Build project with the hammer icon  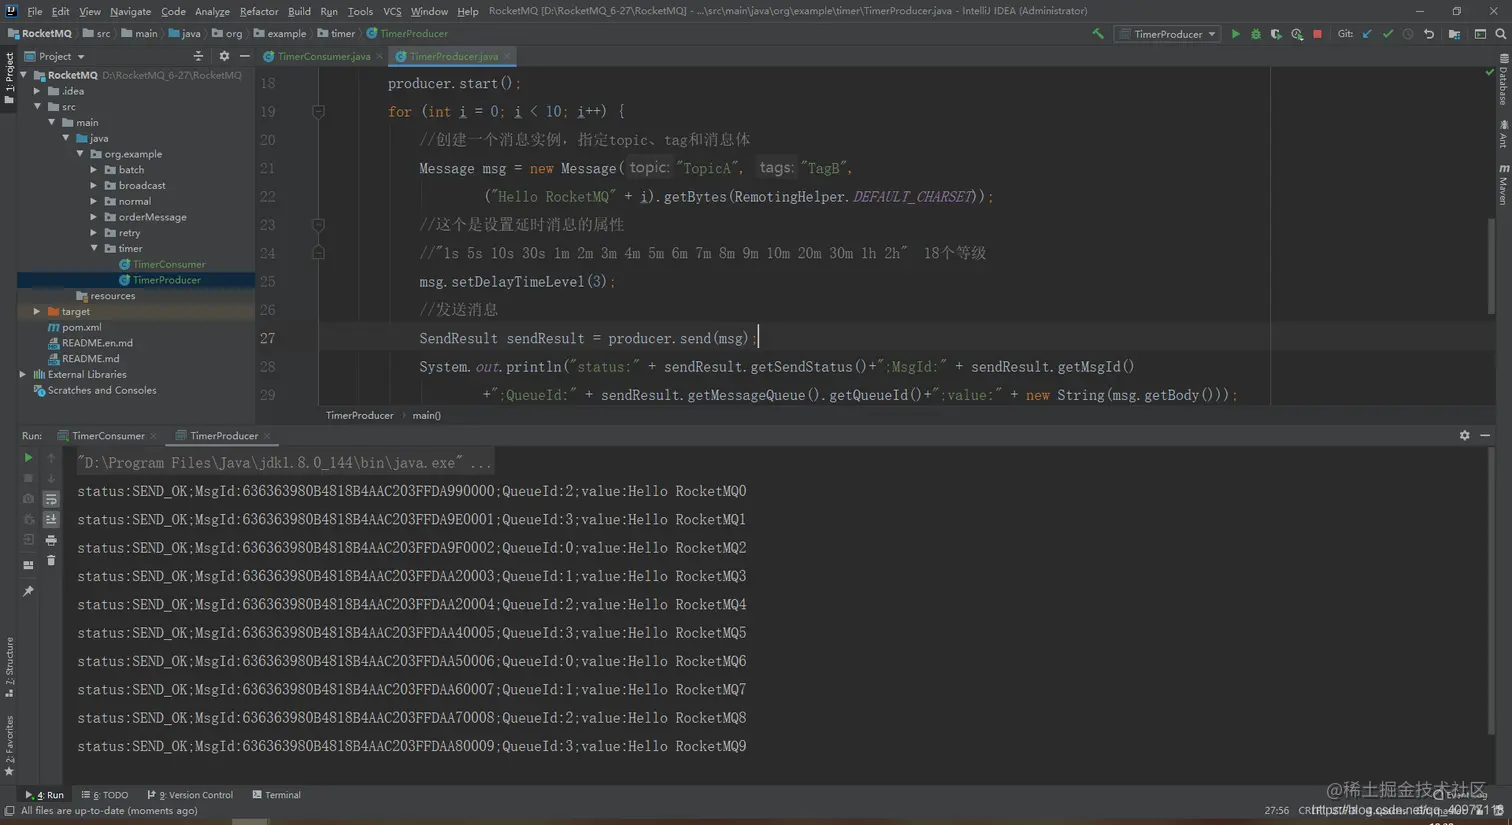click(1098, 34)
